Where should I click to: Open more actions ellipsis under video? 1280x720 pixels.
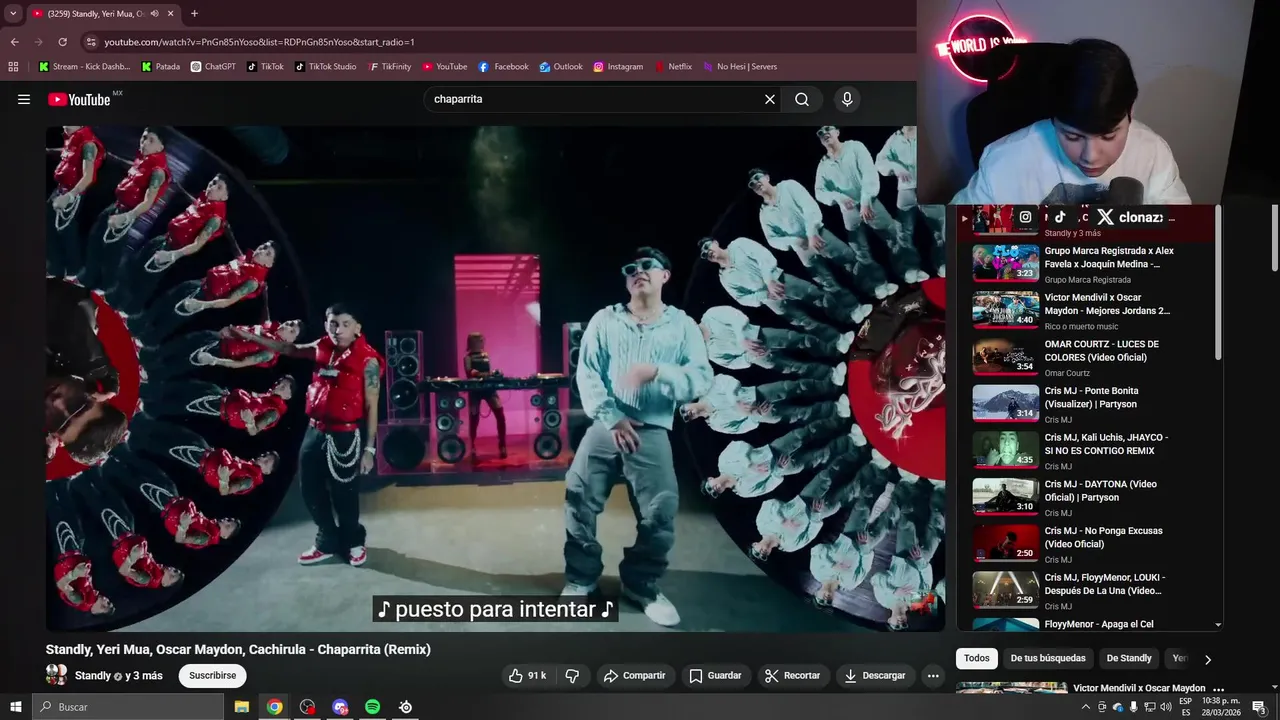933,676
